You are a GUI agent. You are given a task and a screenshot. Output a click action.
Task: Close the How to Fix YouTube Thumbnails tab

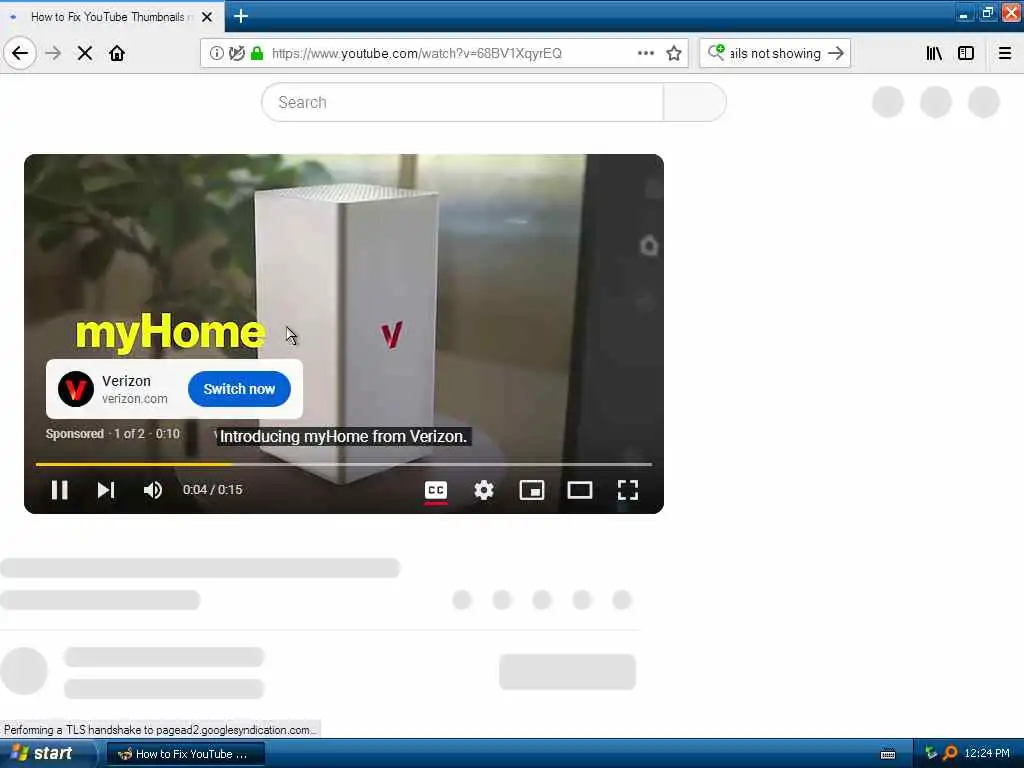[x=207, y=17]
